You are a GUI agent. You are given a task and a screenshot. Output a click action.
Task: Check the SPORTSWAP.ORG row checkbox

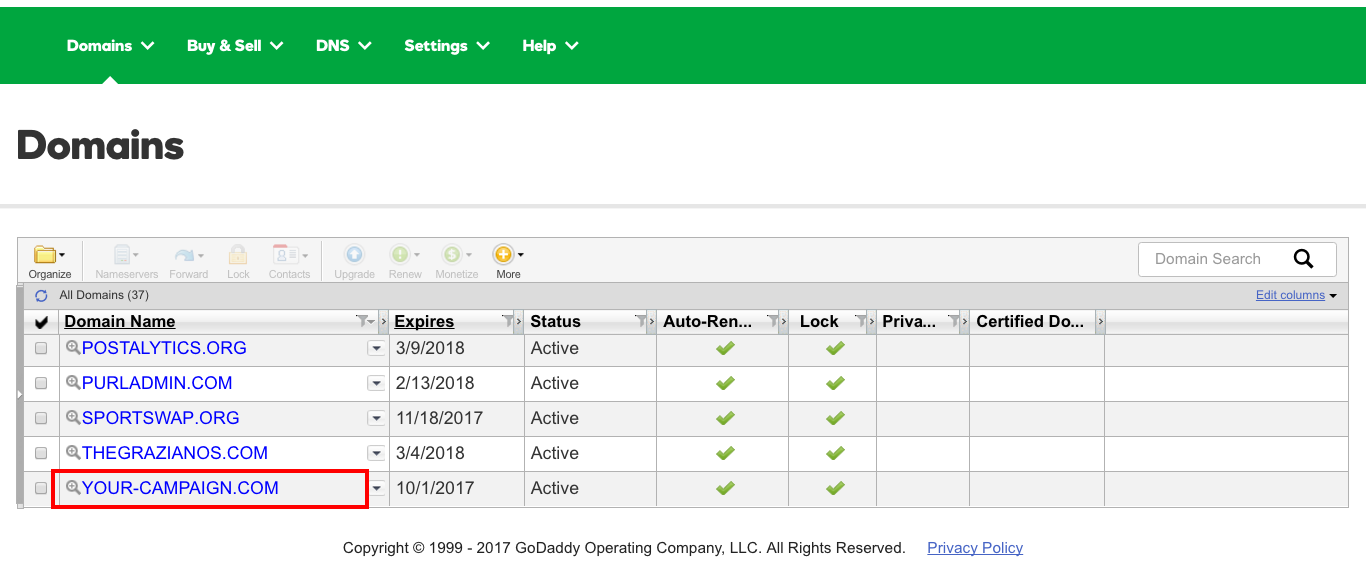point(41,419)
